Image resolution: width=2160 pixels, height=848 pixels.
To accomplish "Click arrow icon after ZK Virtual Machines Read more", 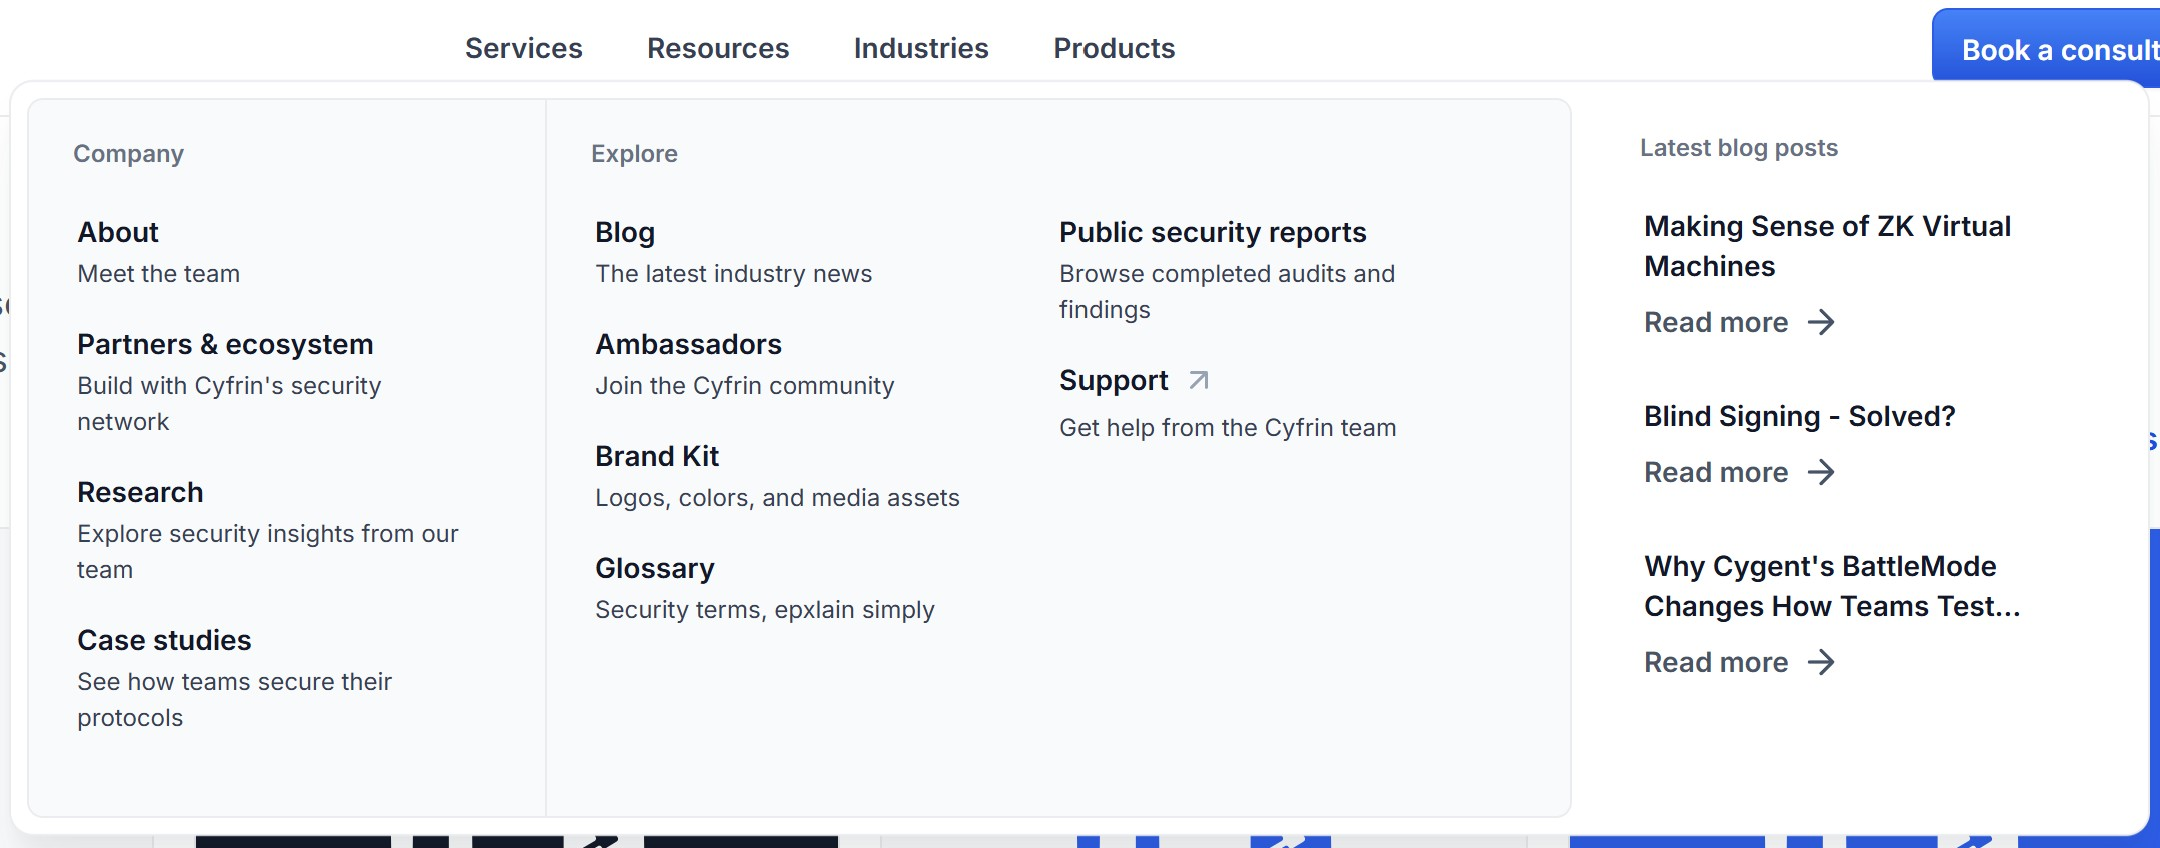I will tap(1821, 322).
